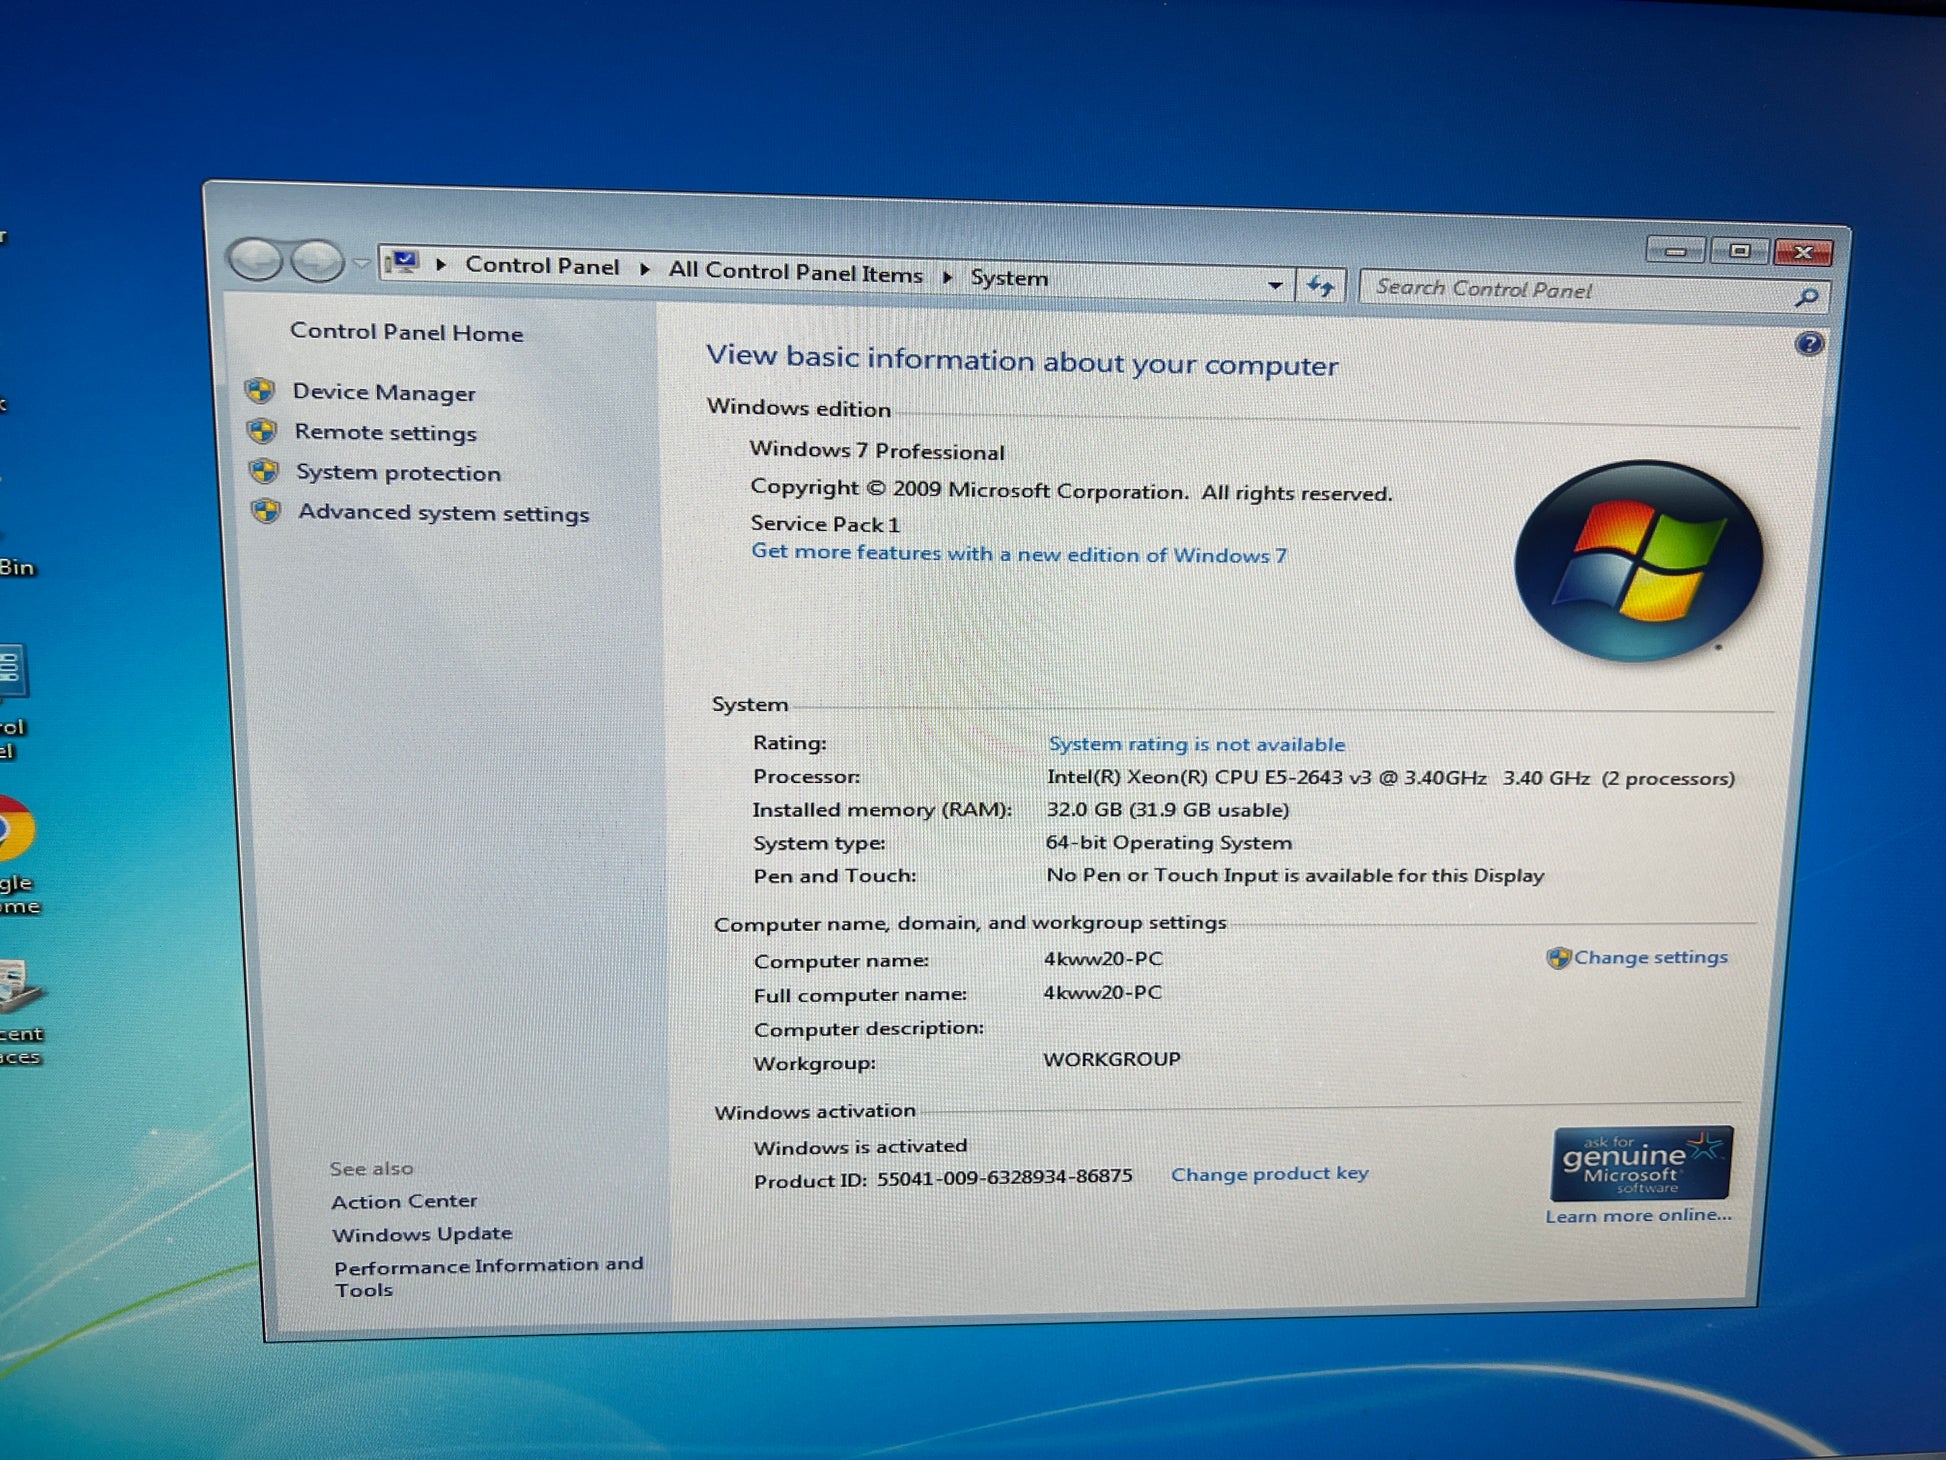
Task: Select System breadcrumb segment
Action: (1009, 278)
